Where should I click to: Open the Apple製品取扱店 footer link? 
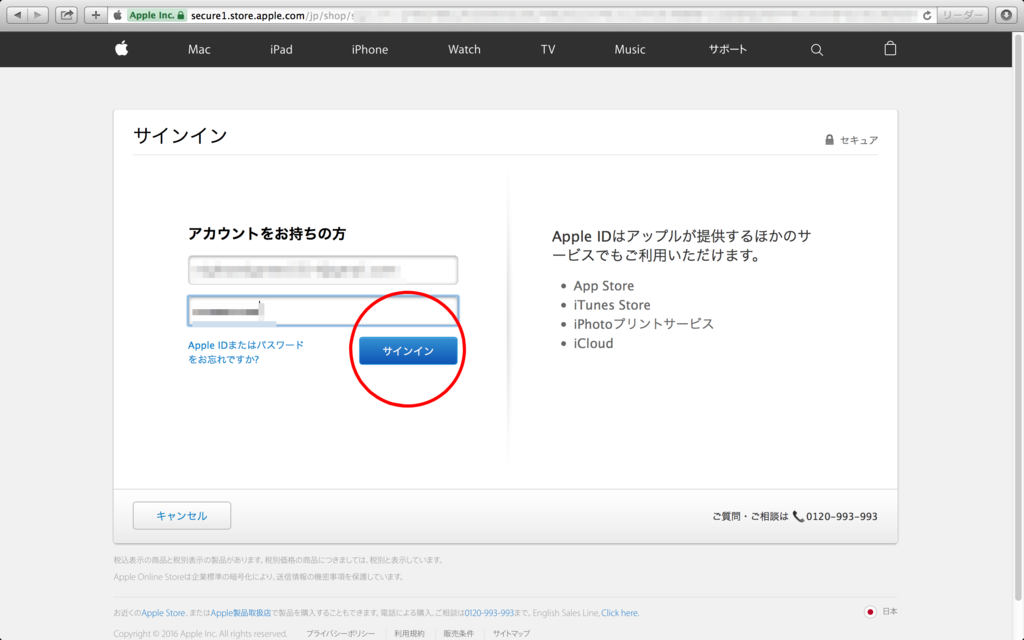point(240,613)
